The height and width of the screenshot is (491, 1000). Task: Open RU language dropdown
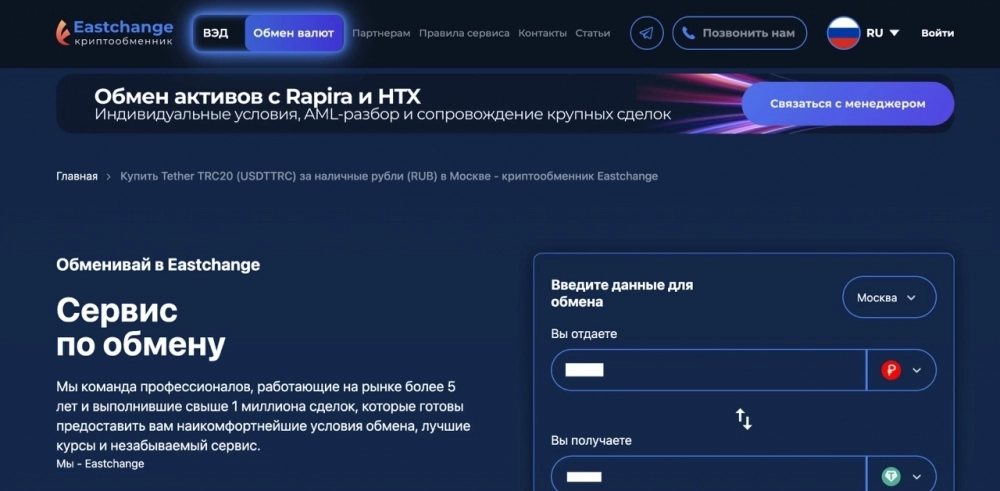883,33
